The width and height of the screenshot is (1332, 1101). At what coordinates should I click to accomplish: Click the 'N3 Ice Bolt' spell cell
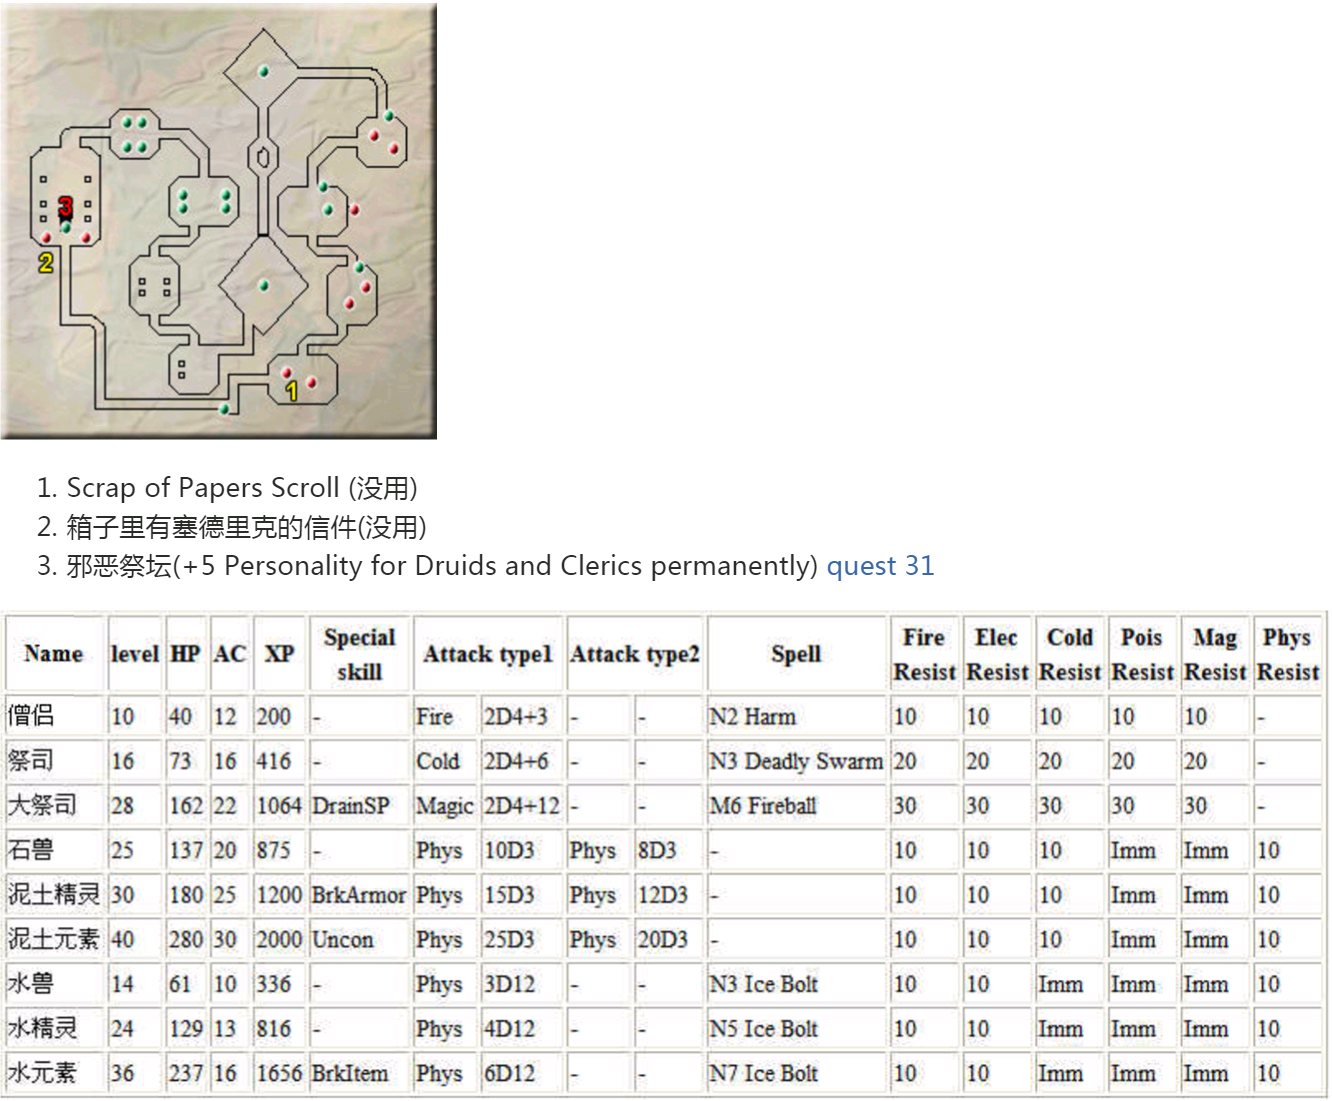click(797, 984)
